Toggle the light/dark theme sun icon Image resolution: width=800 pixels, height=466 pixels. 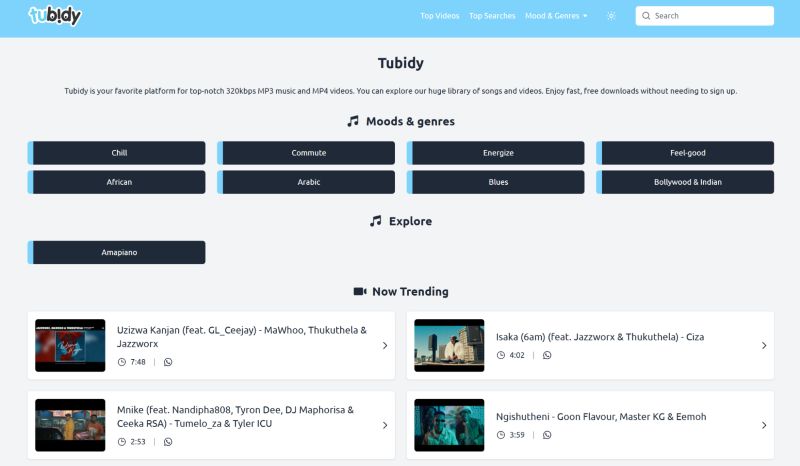[611, 16]
